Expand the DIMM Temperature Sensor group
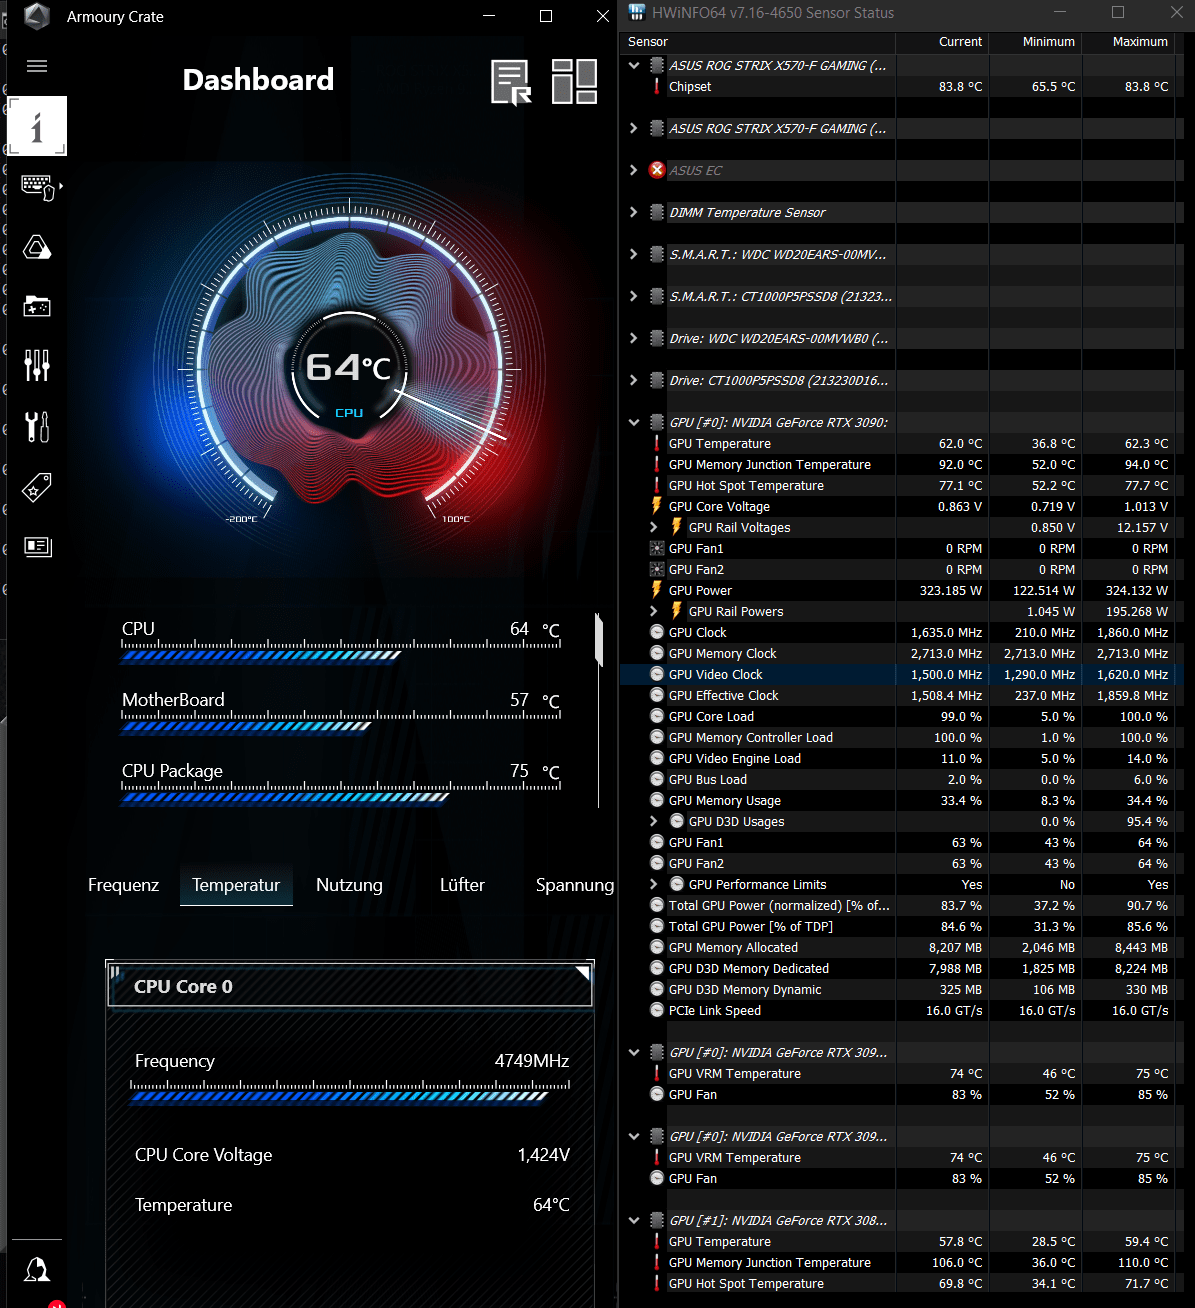 [x=634, y=212]
